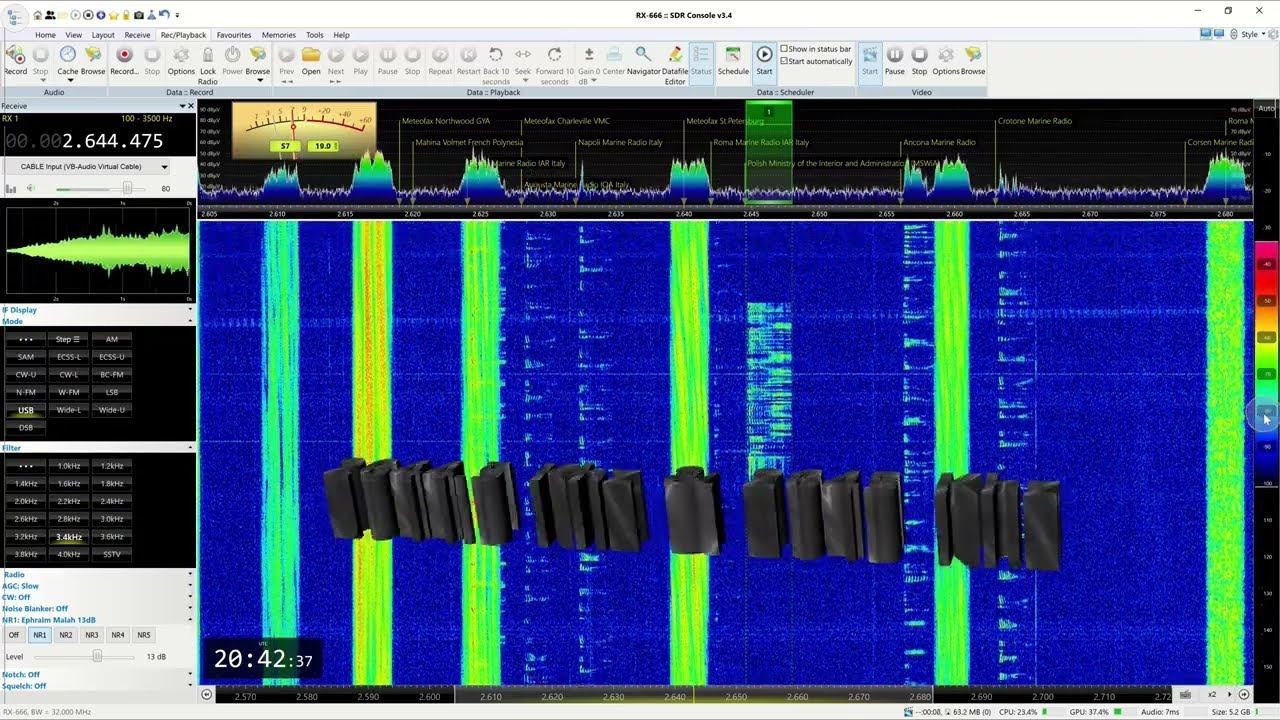Switch to the Receive ribbon tab
The height and width of the screenshot is (720, 1280).
(137, 35)
